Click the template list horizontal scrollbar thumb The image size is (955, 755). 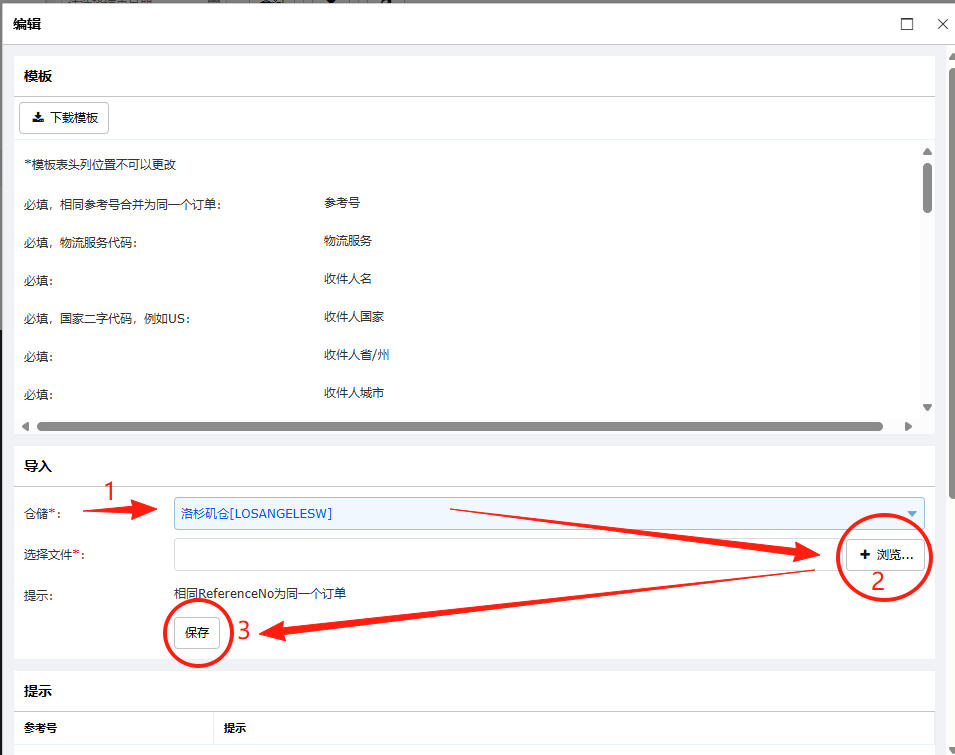coord(460,426)
